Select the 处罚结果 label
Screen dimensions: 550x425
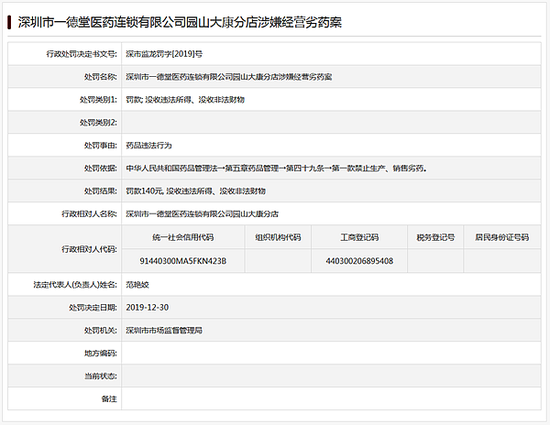pos(101,191)
